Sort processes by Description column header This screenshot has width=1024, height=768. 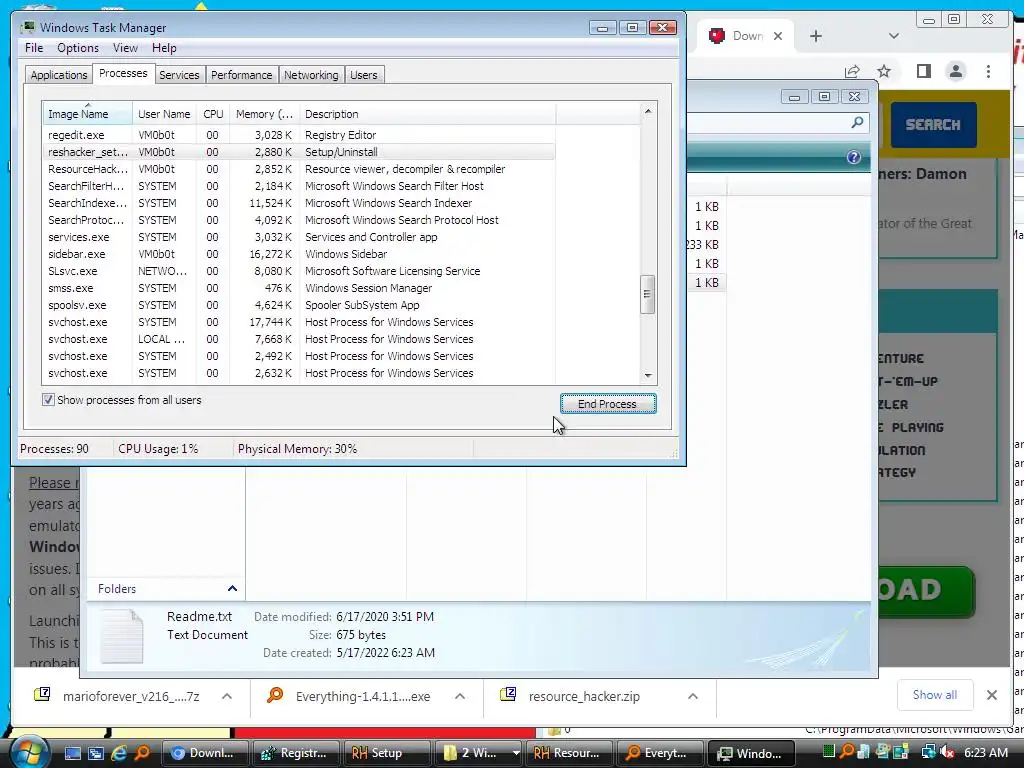428,114
